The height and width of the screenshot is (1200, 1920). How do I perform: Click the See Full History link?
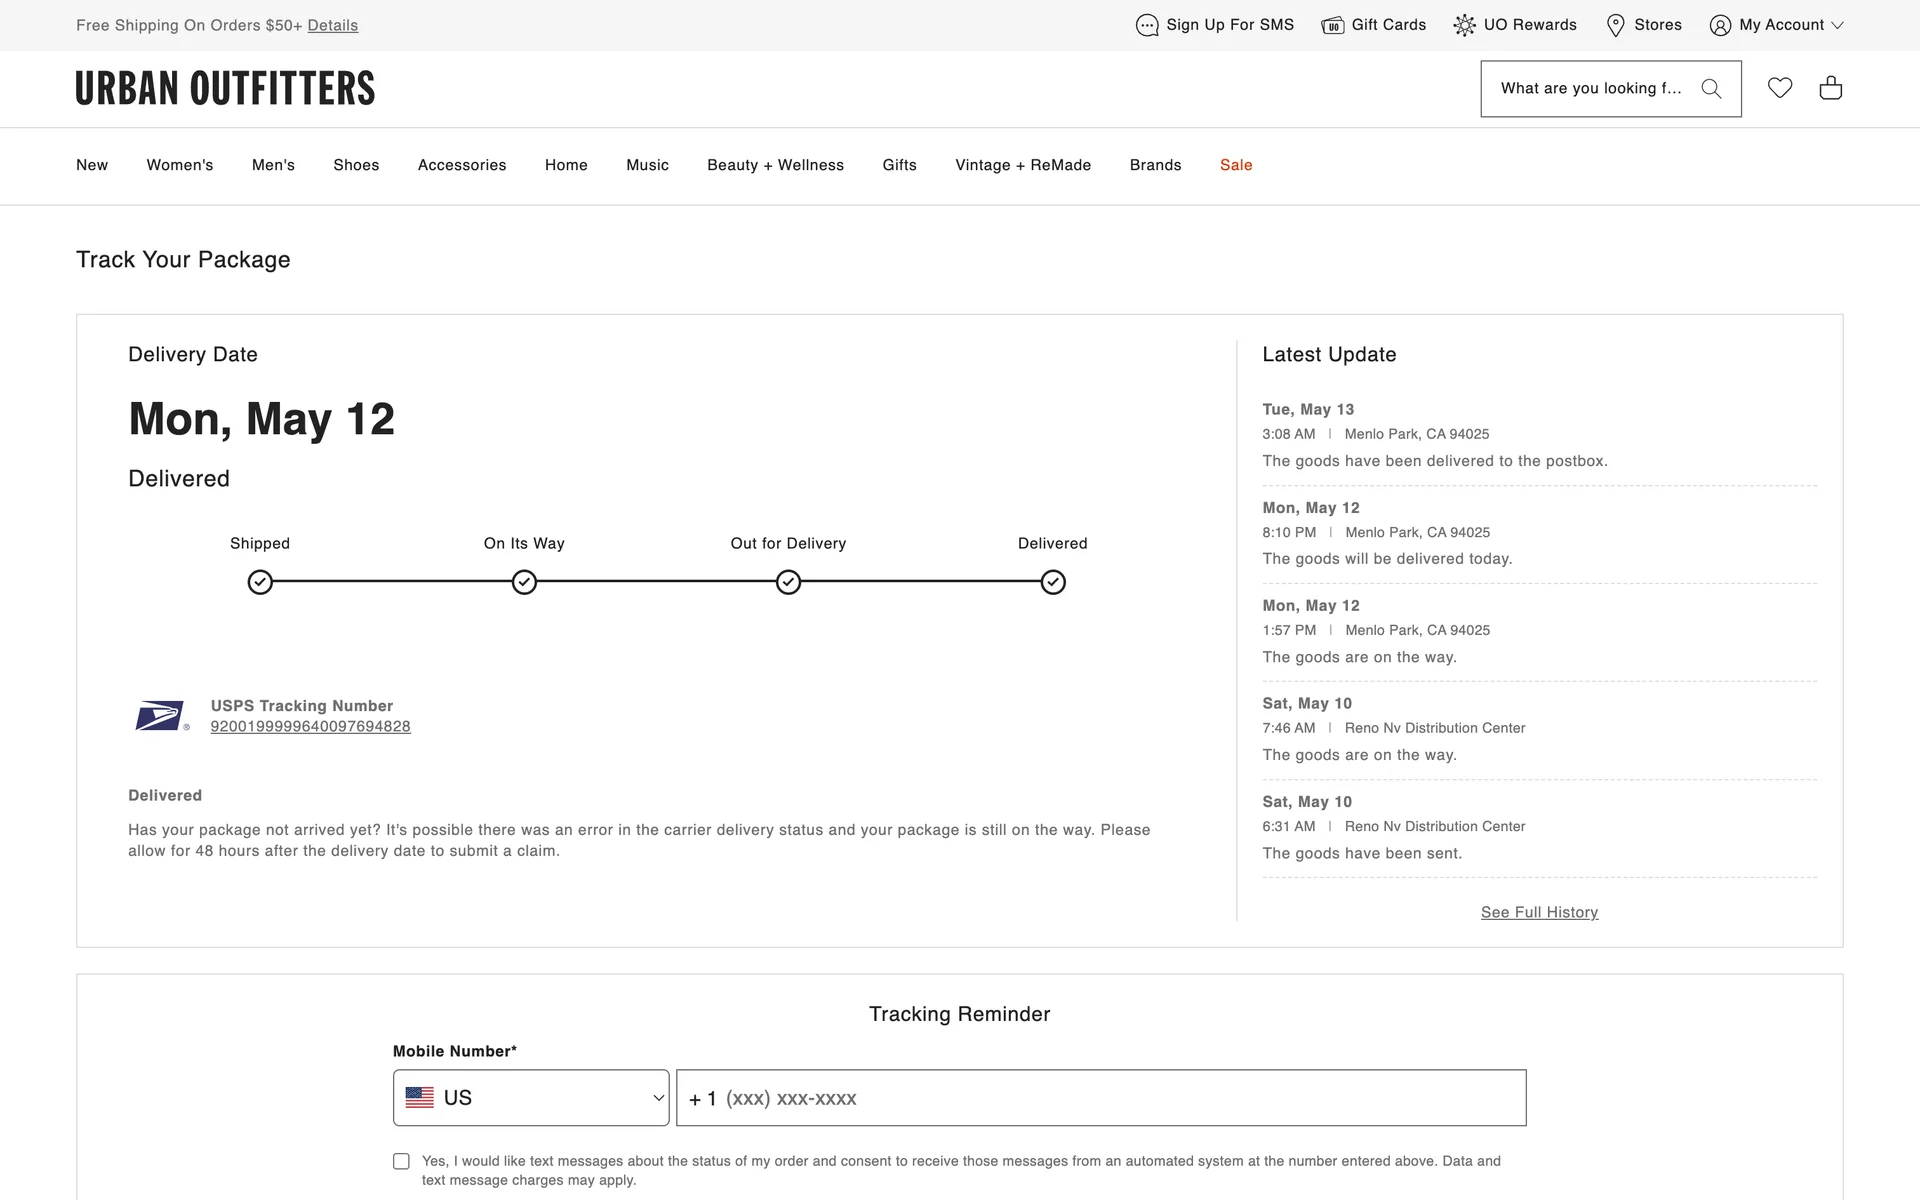(x=1539, y=912)
